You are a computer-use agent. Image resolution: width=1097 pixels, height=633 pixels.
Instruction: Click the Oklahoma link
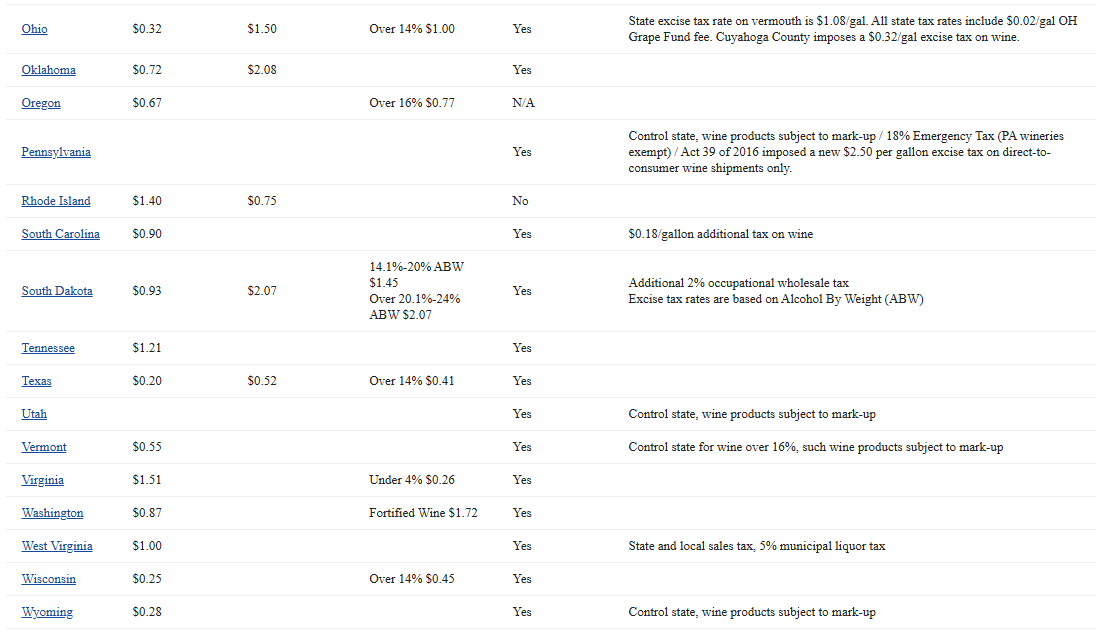click(48, 70)
